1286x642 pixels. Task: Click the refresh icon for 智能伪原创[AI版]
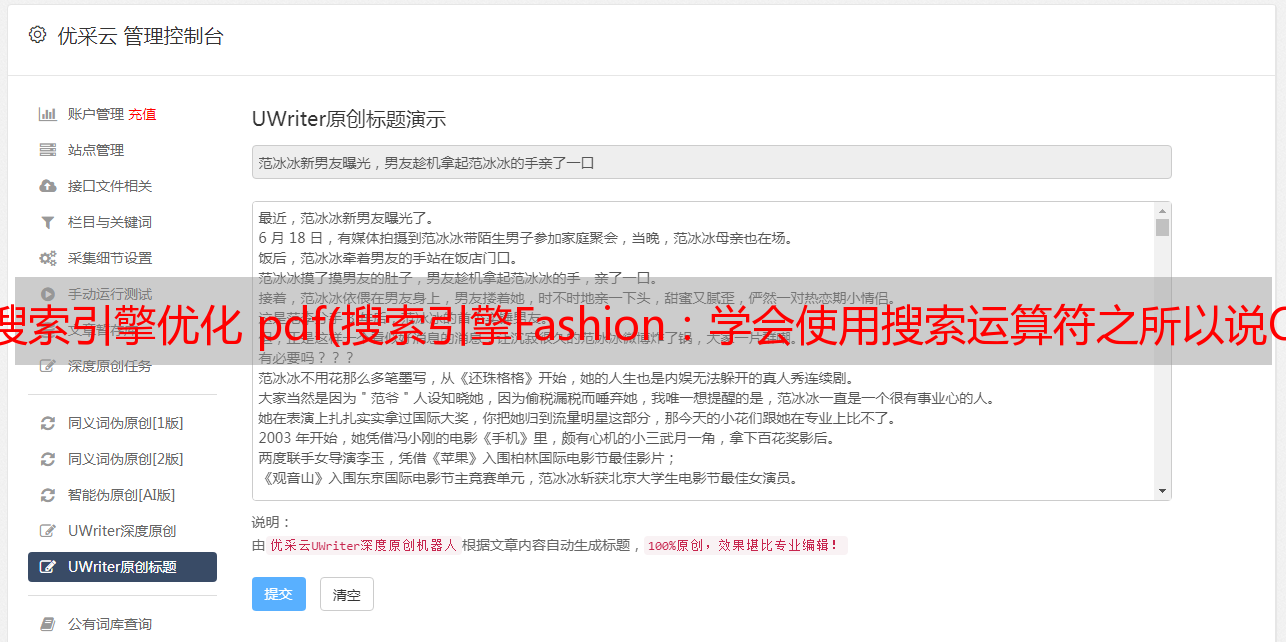[47, 495]
